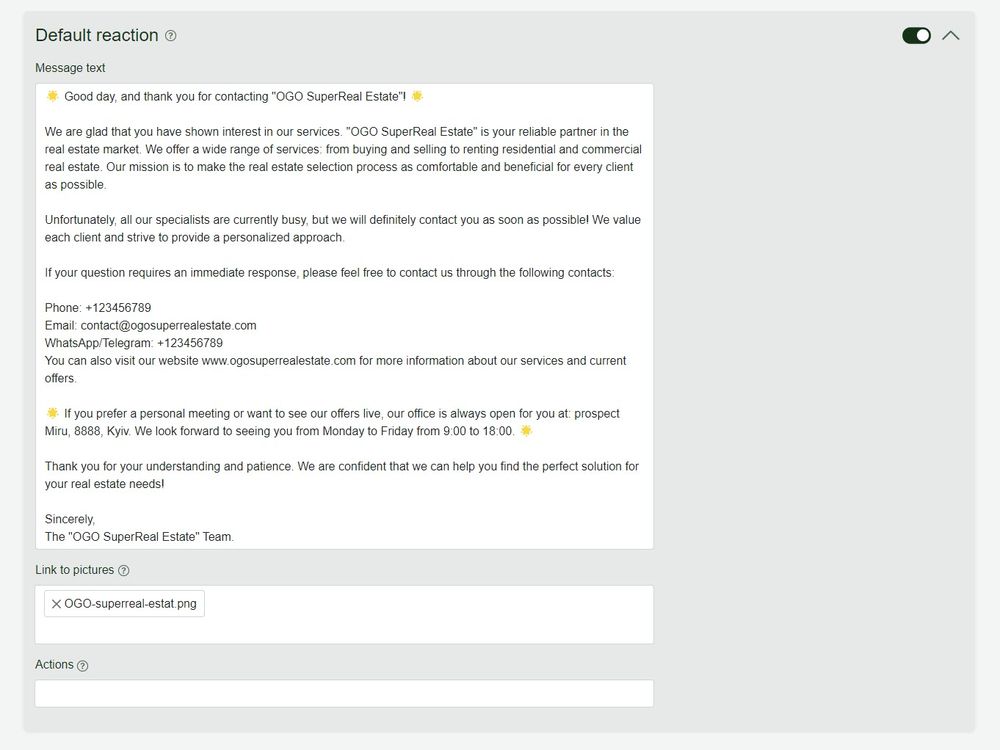Click the "Link to pictures" label

75,570
